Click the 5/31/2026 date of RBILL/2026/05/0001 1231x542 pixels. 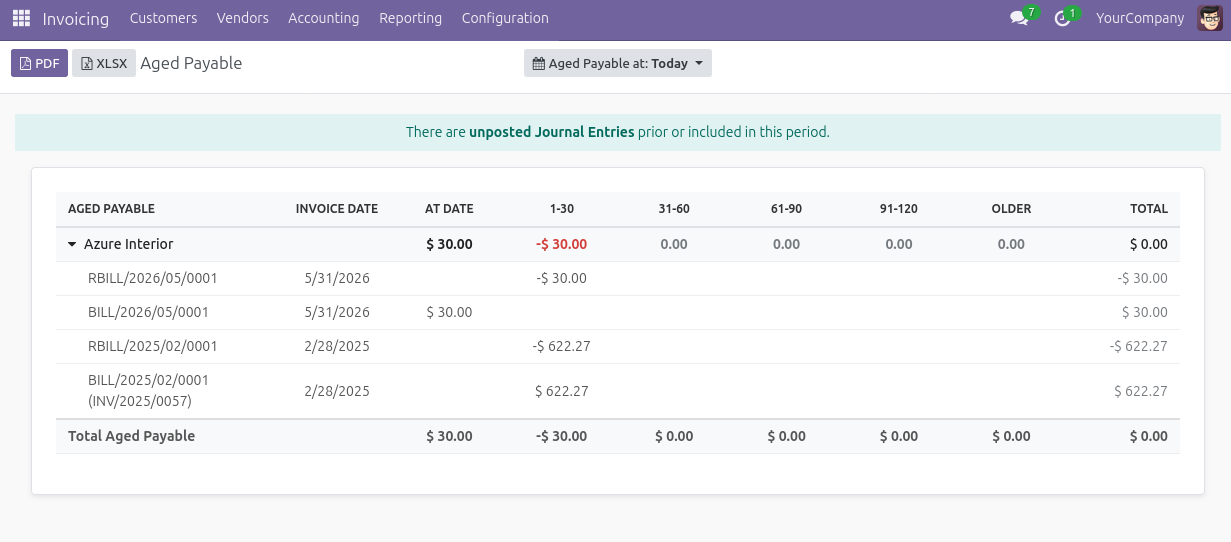[337, 278]
